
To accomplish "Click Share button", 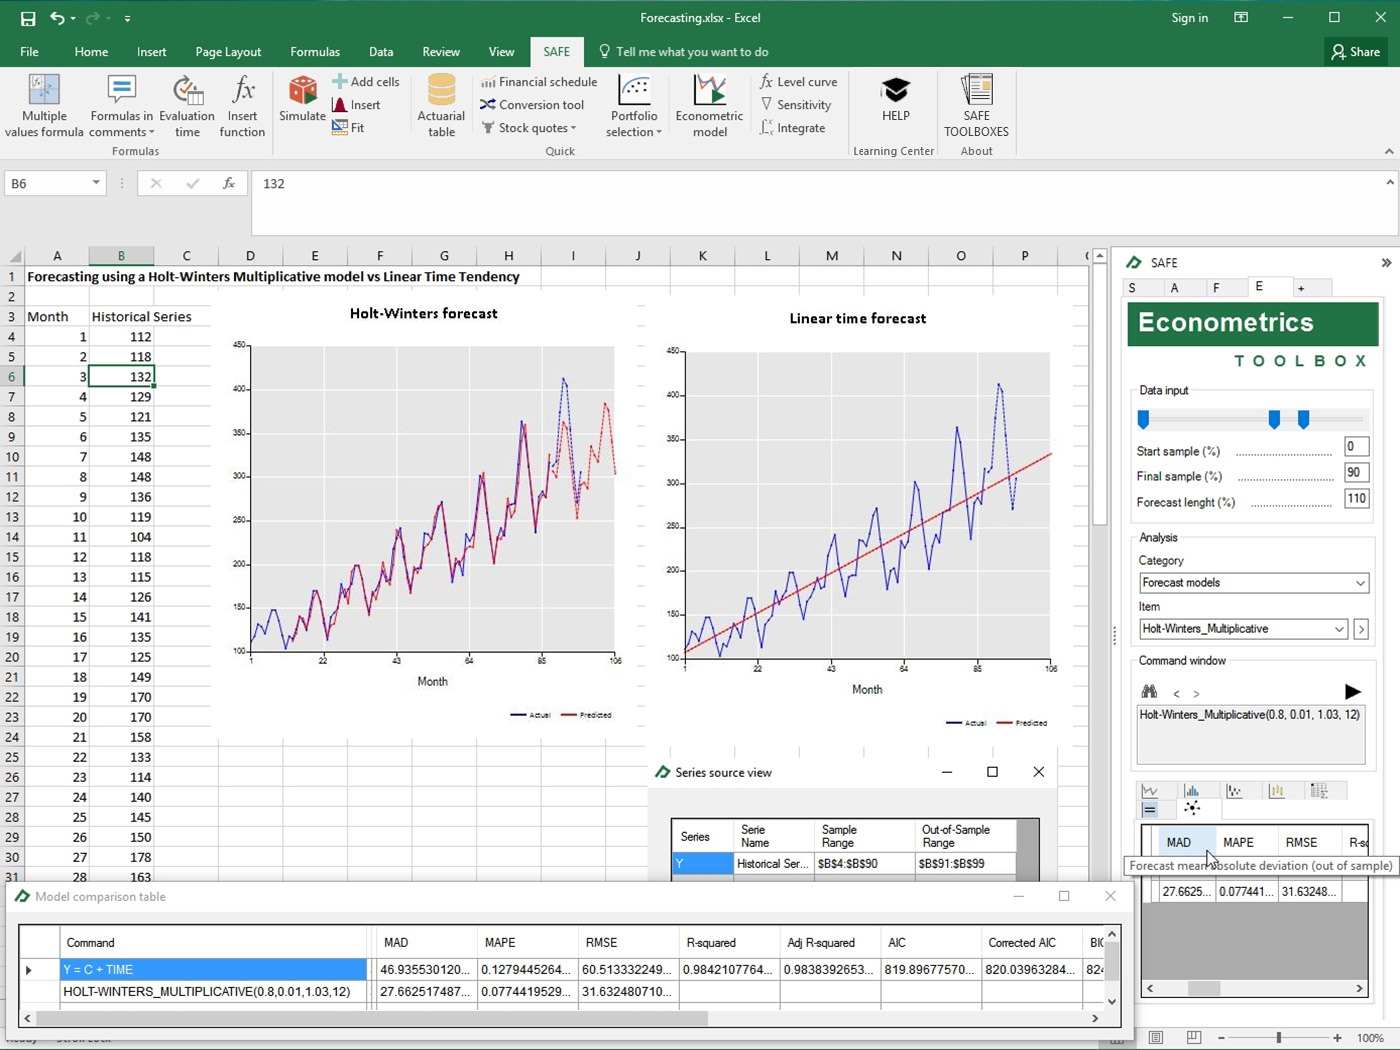I will pyautogui.click(x=1356, y=52).
